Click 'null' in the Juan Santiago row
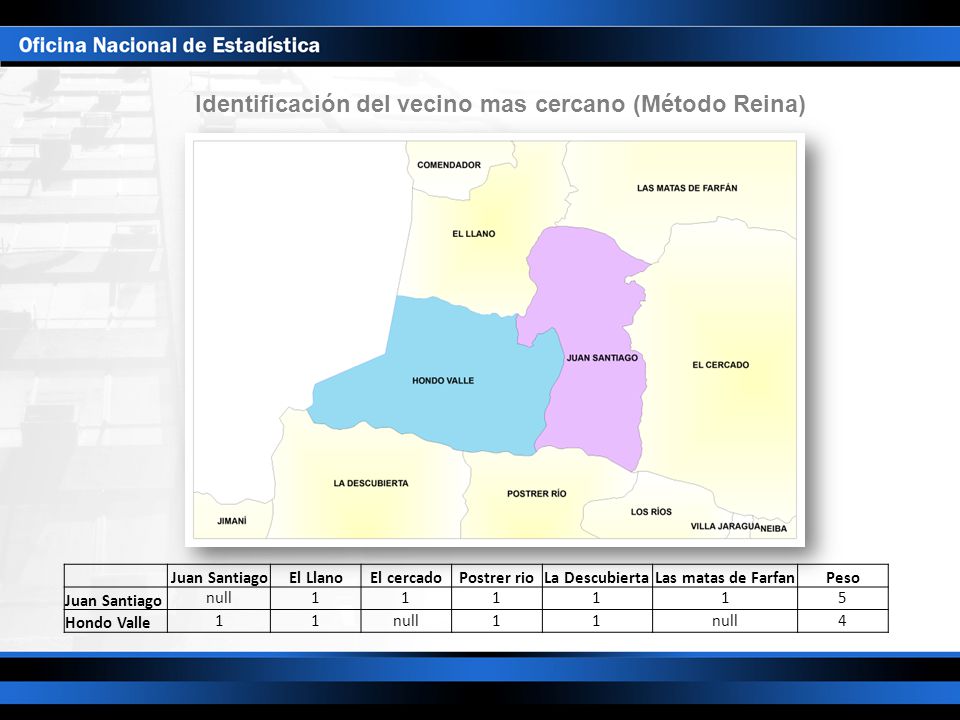 pos(219,598)
